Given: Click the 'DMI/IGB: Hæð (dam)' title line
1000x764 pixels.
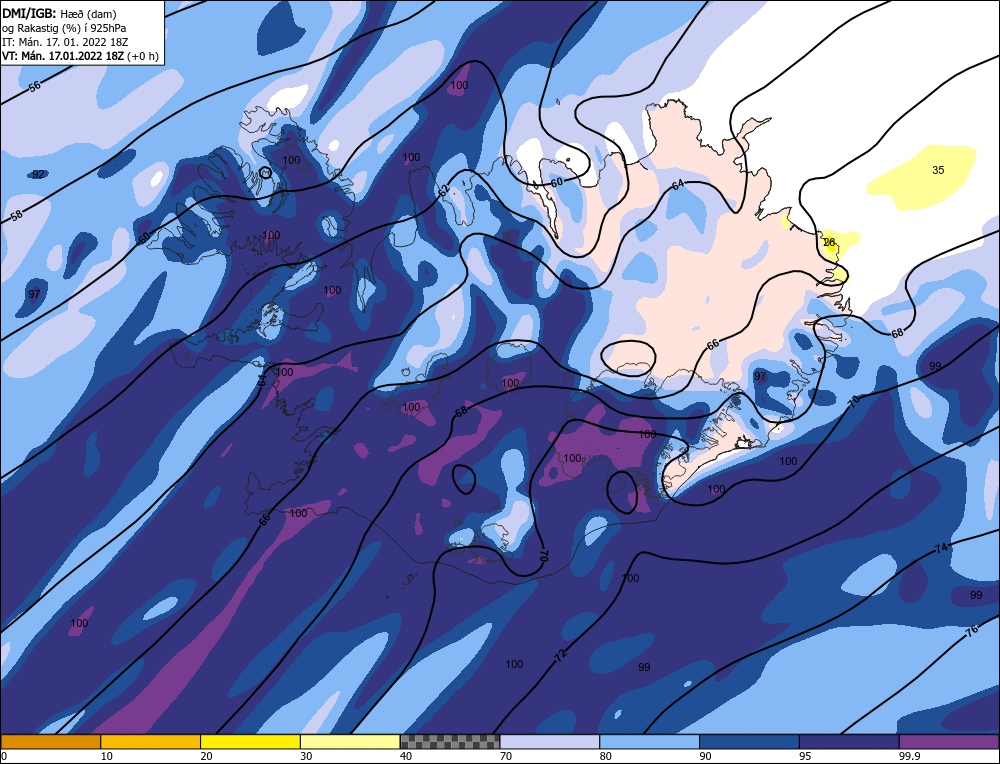Looking at the screenshot, I should 59,13.
